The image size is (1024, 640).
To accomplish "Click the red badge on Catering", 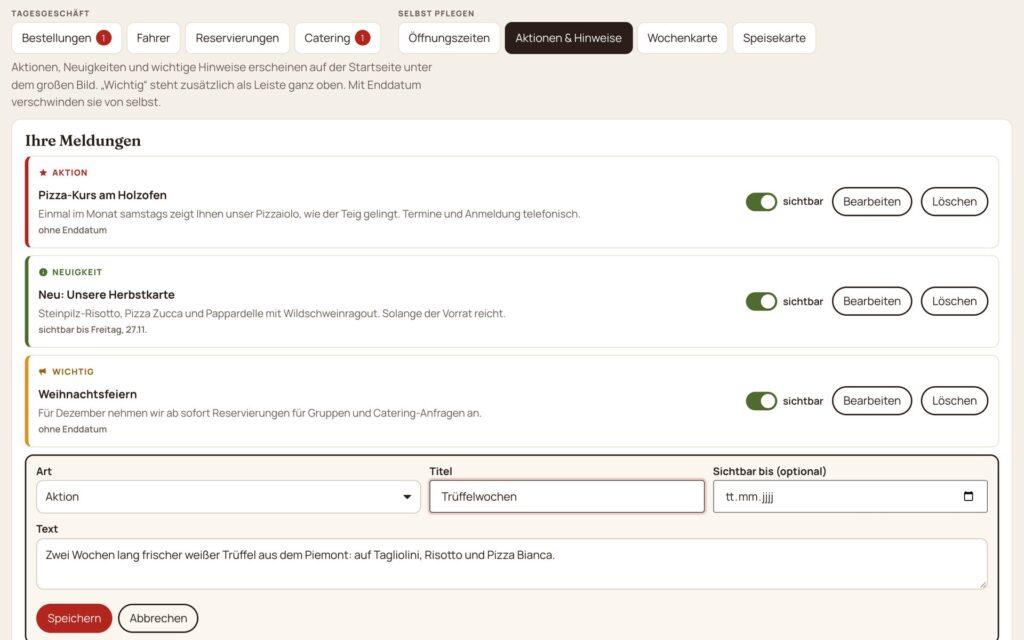I will click(362, 38).
